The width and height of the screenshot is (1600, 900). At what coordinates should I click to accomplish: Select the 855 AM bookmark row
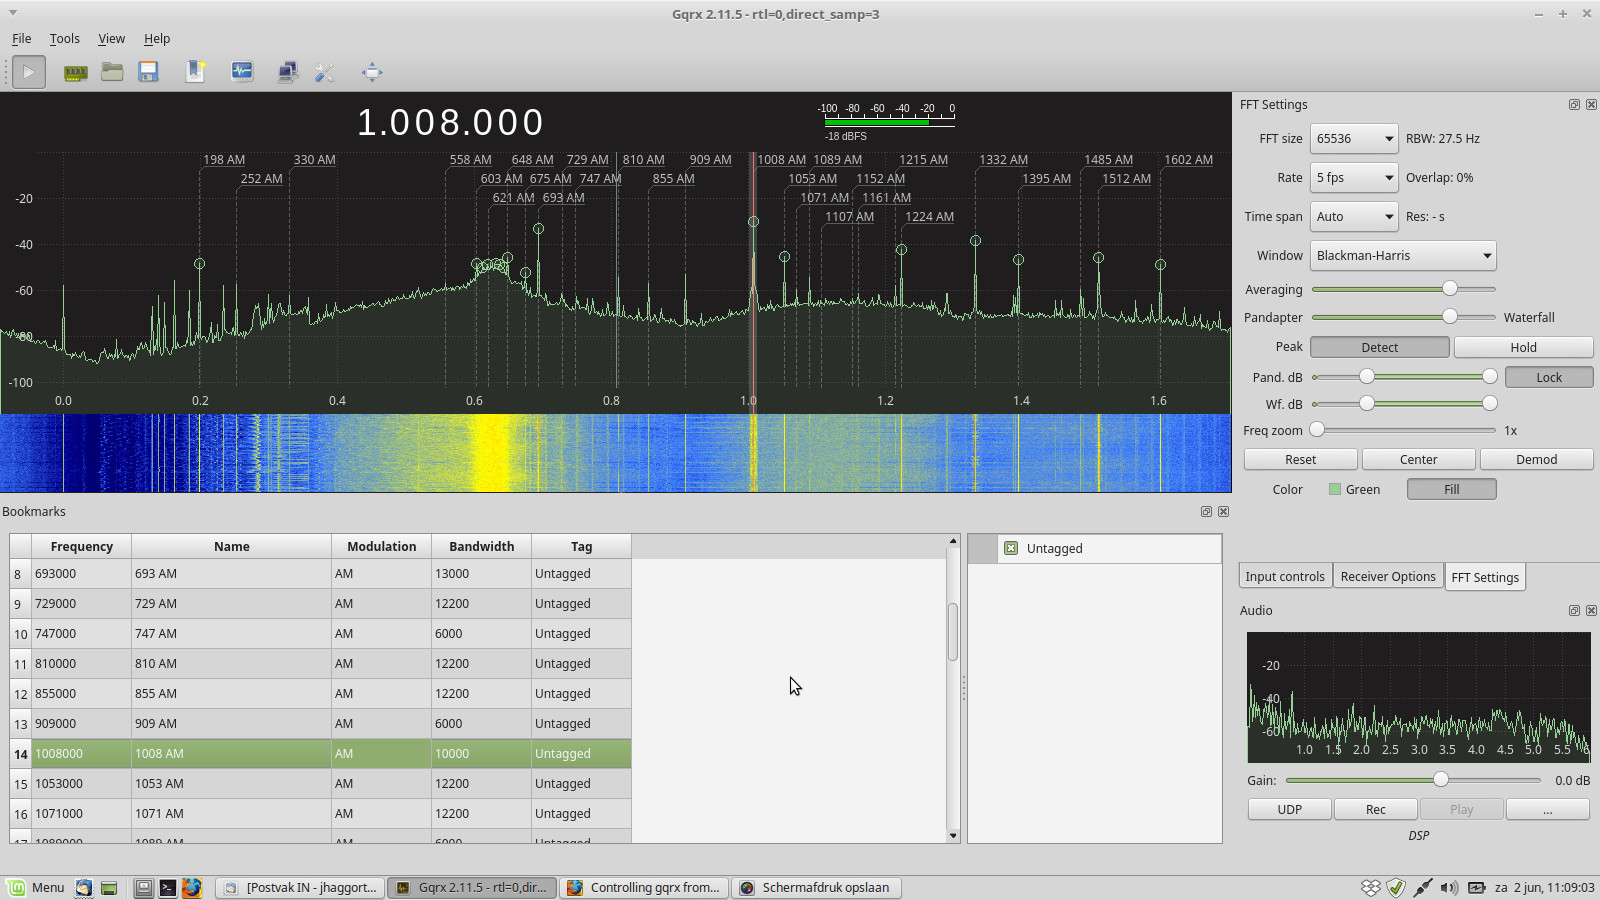[x=230, y=694]
